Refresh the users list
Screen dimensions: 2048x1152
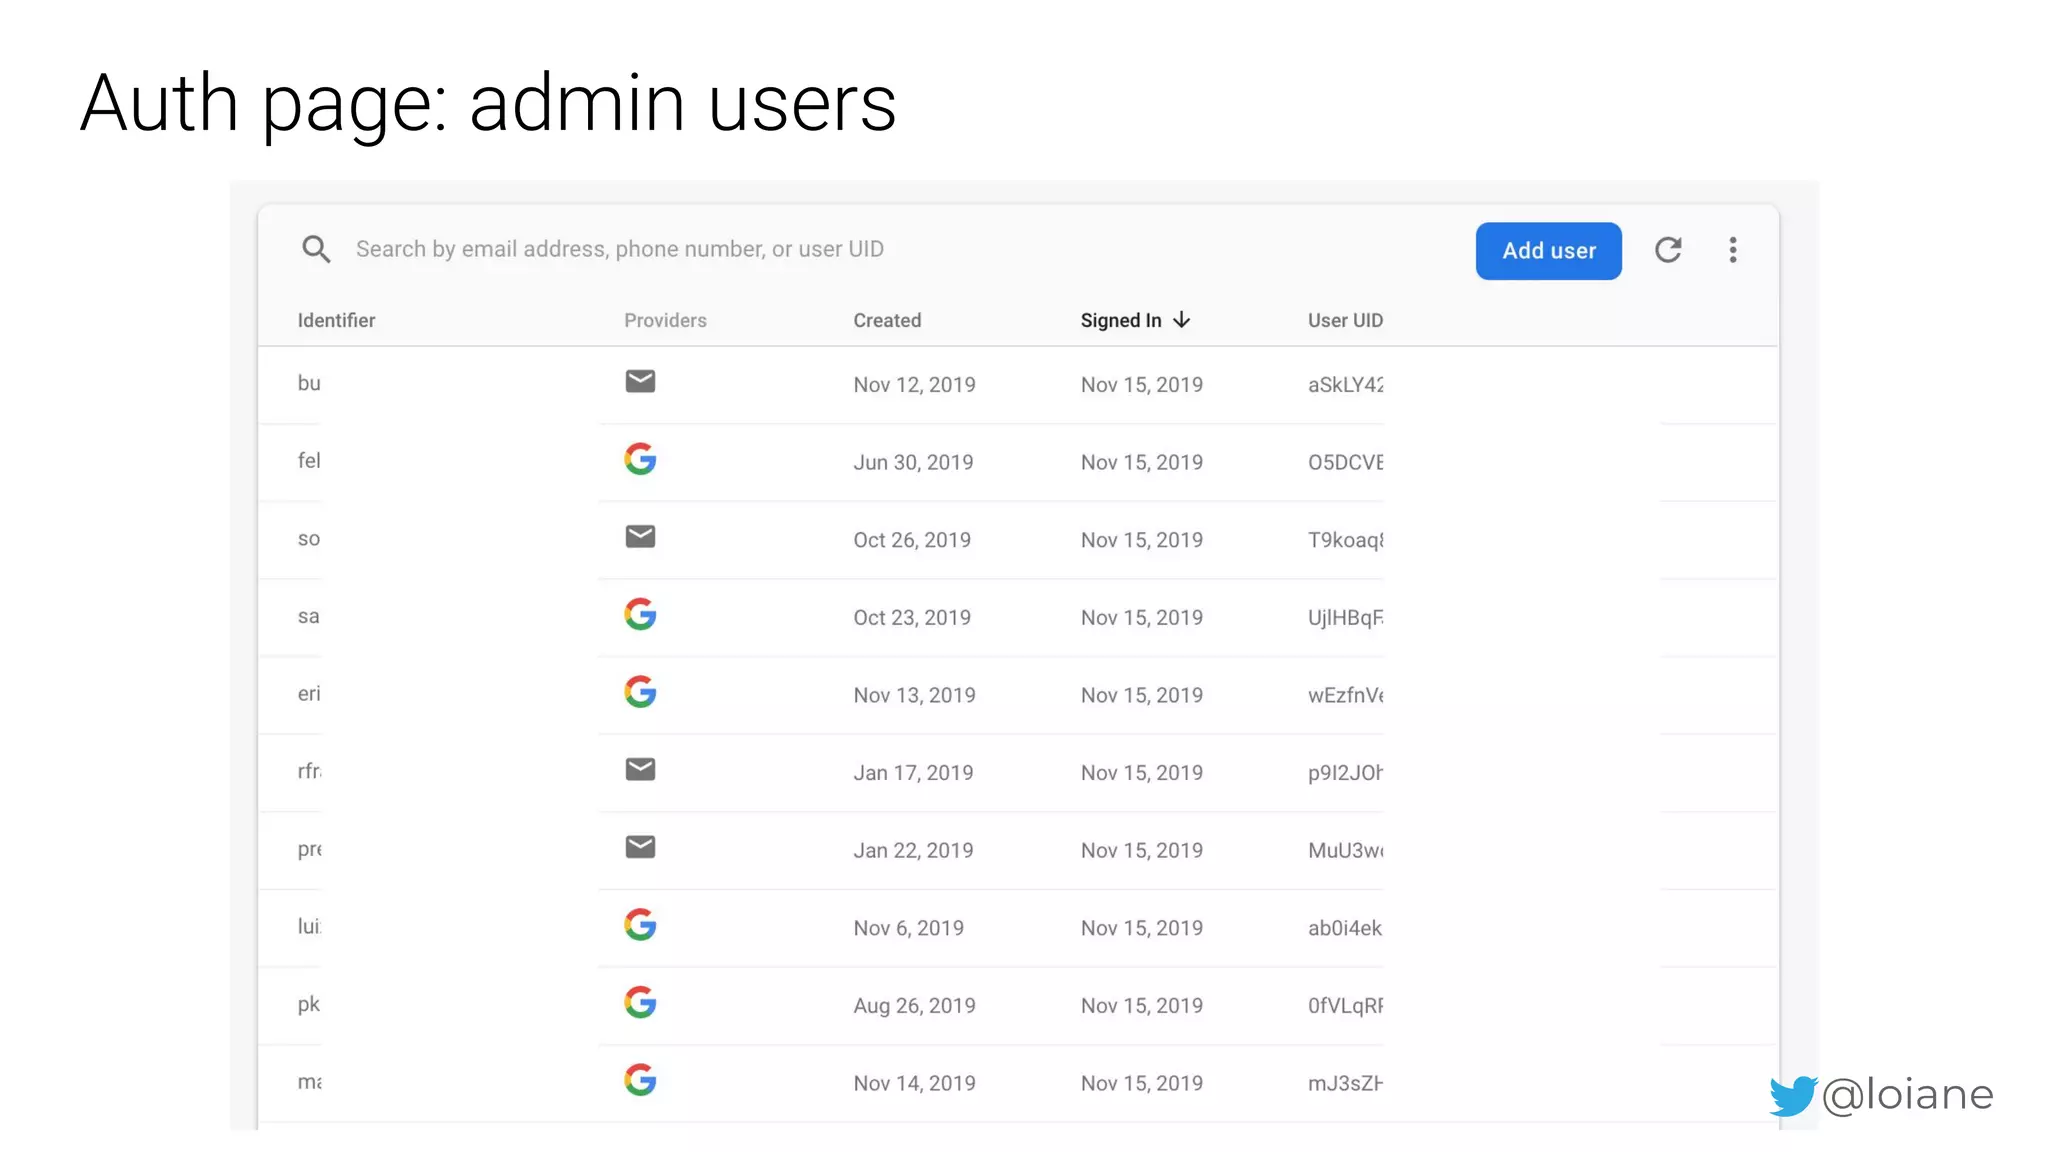pyautogui.click(x=1668, y=250)
